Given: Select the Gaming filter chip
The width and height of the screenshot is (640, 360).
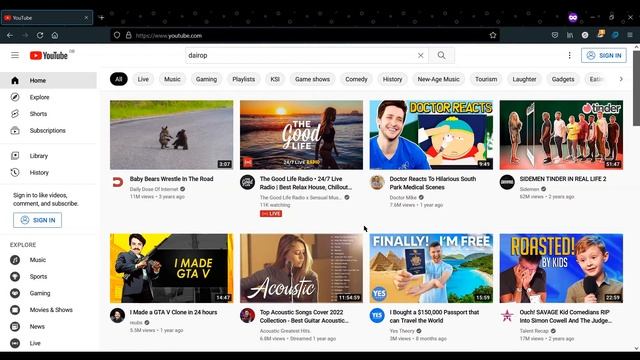Looking at the screenshot, I should pos(206,79).
